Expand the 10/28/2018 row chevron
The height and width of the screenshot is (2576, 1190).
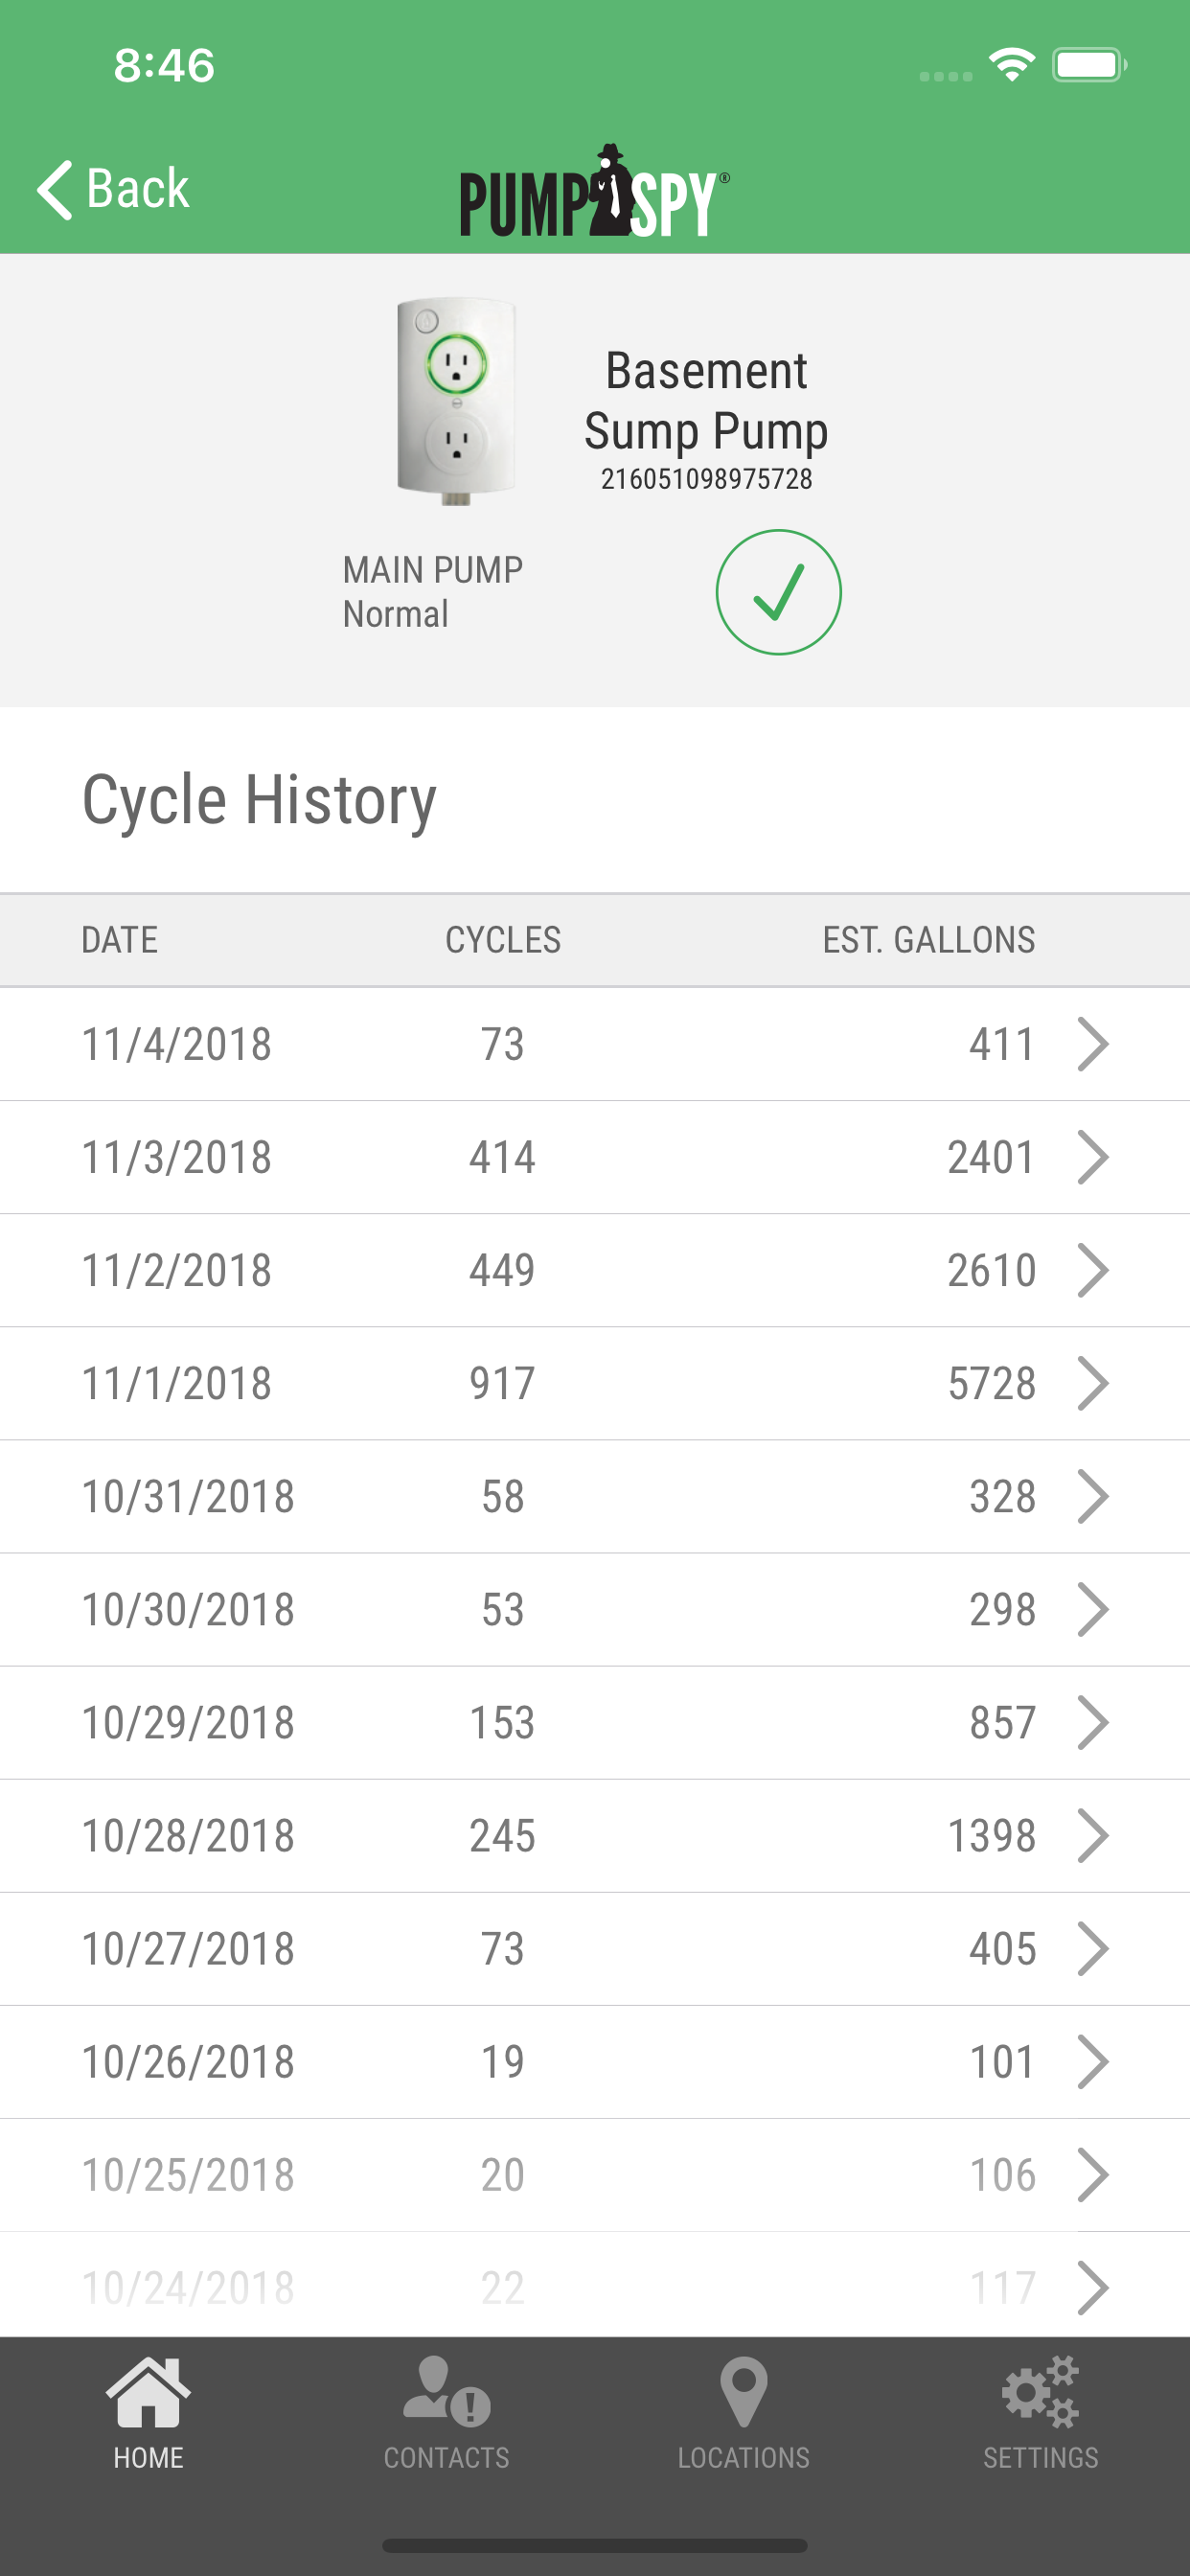(x=1092, y=1835)
